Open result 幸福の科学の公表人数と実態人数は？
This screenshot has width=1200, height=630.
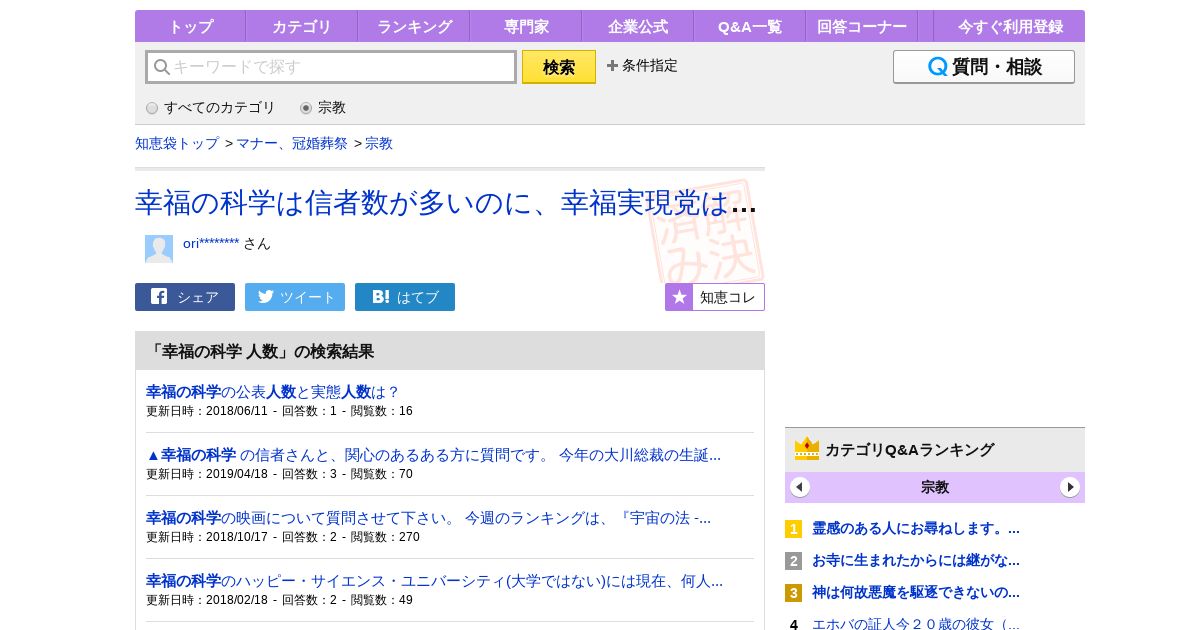point(273,392)
